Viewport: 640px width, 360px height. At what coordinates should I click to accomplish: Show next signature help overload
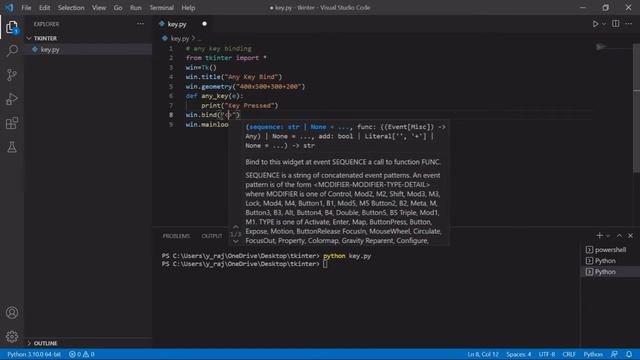point(236,241)
